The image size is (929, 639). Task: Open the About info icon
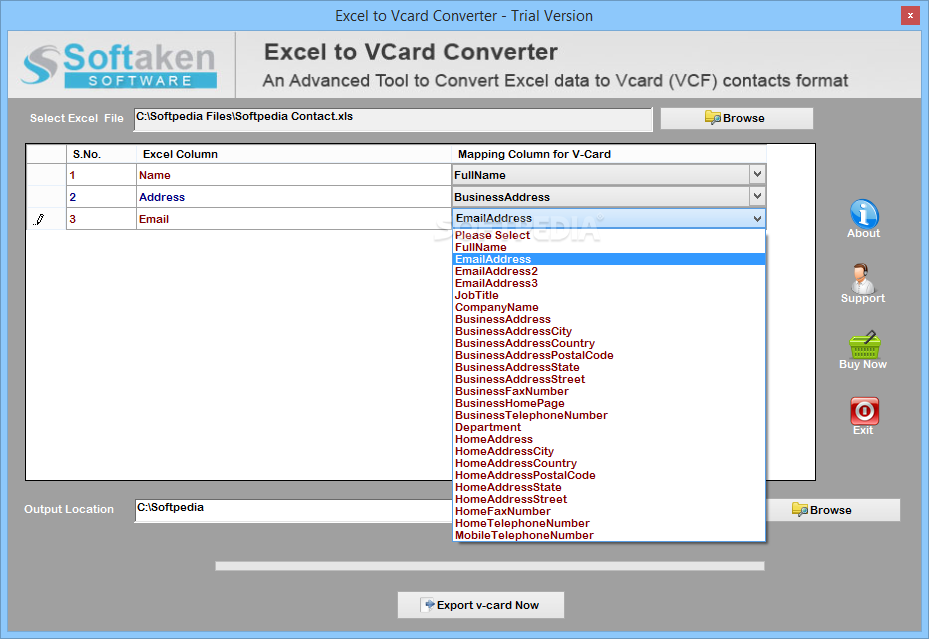click(864, 214)
